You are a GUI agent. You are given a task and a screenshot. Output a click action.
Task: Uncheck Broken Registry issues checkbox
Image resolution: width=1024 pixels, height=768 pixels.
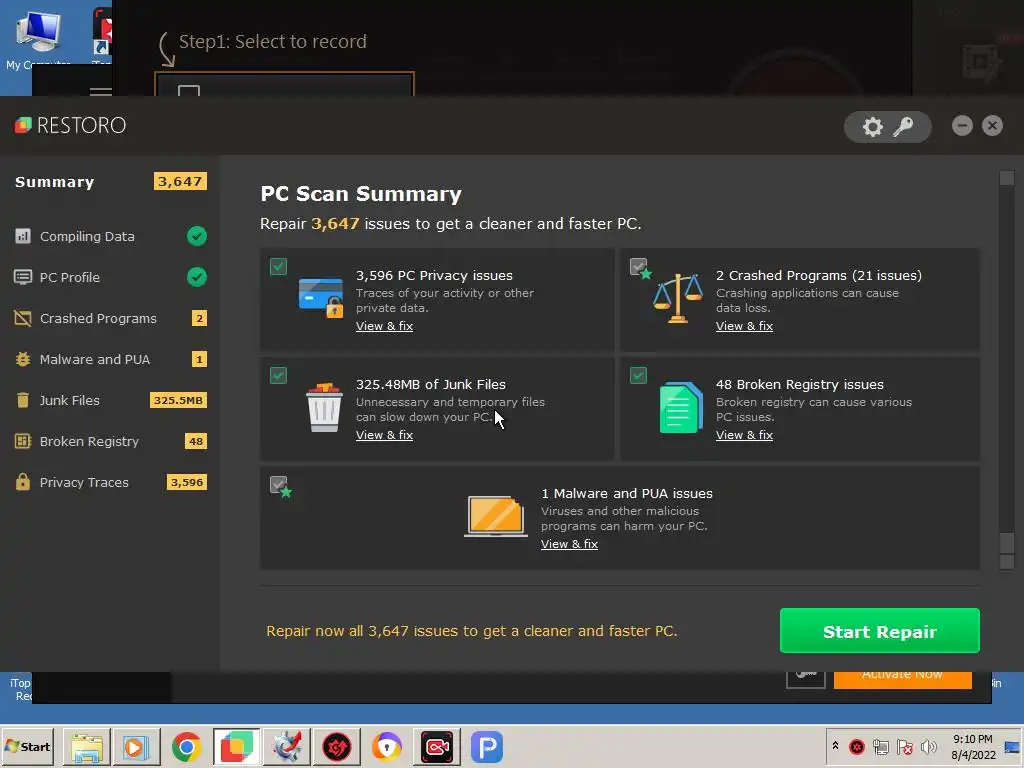[x=639, y=376]
